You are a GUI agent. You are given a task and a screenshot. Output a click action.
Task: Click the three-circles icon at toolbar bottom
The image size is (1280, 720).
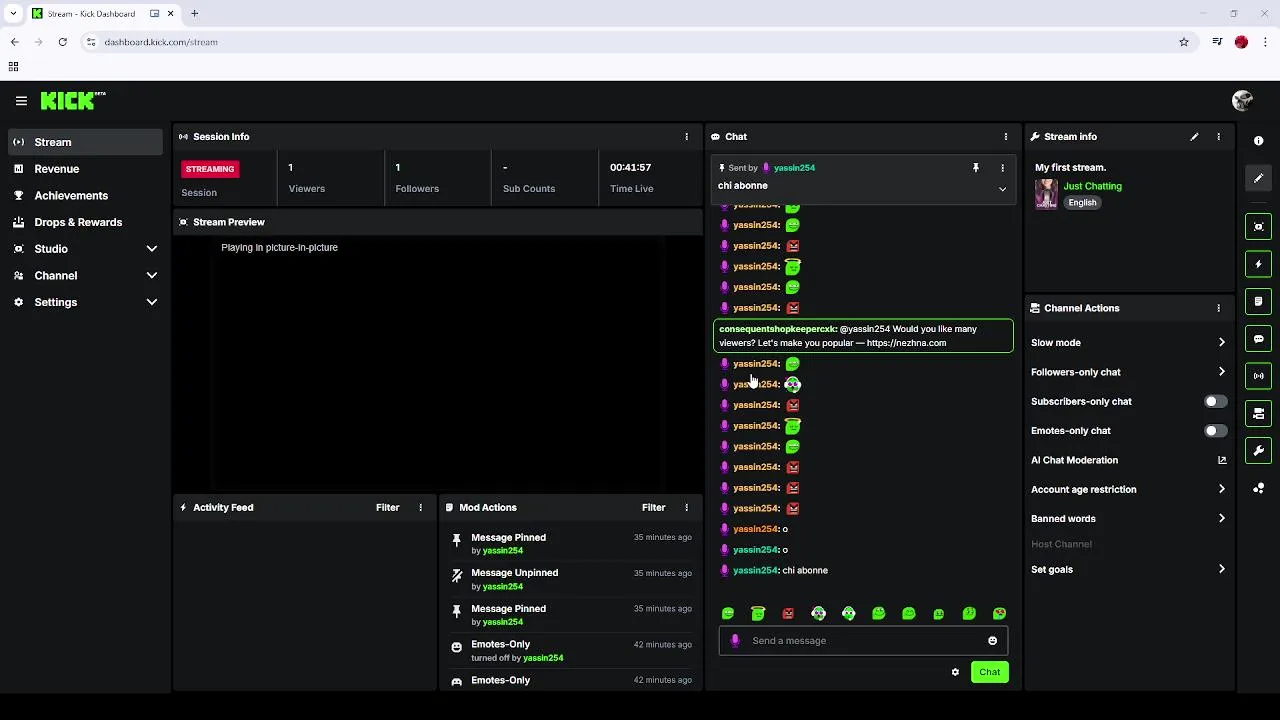(x=1259, y=488)
